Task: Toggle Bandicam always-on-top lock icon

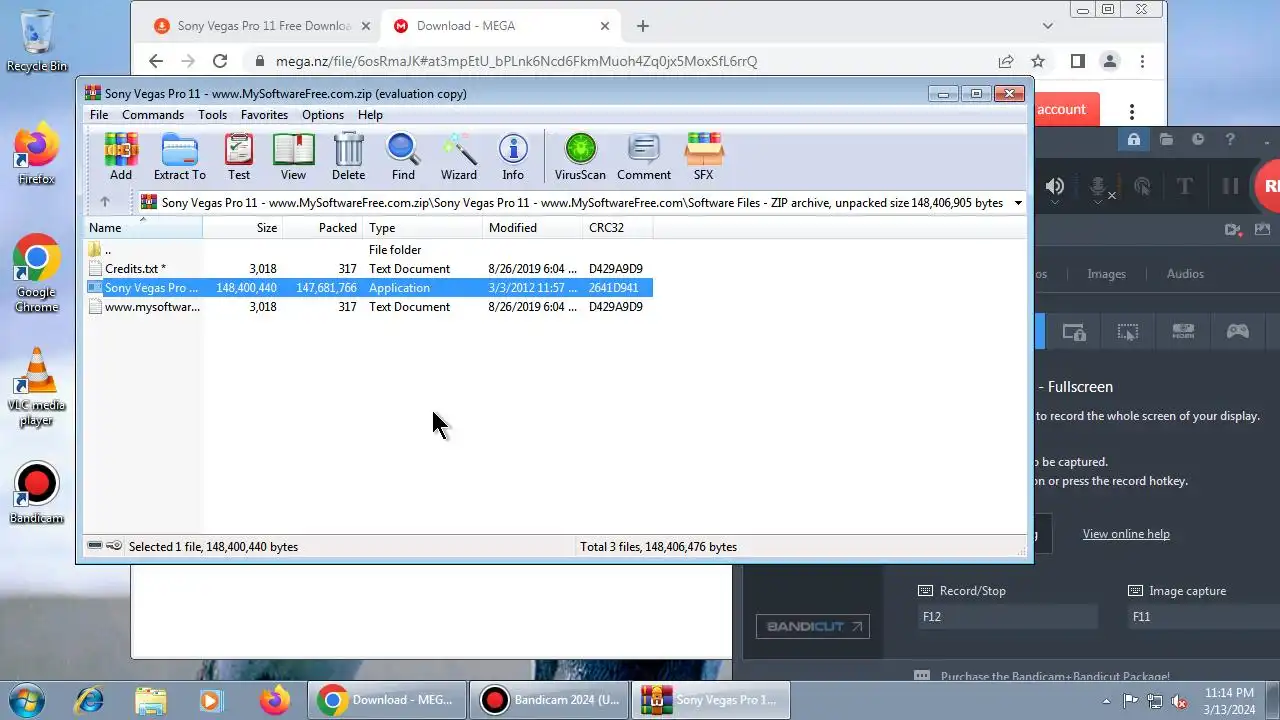Action: 1134,140
